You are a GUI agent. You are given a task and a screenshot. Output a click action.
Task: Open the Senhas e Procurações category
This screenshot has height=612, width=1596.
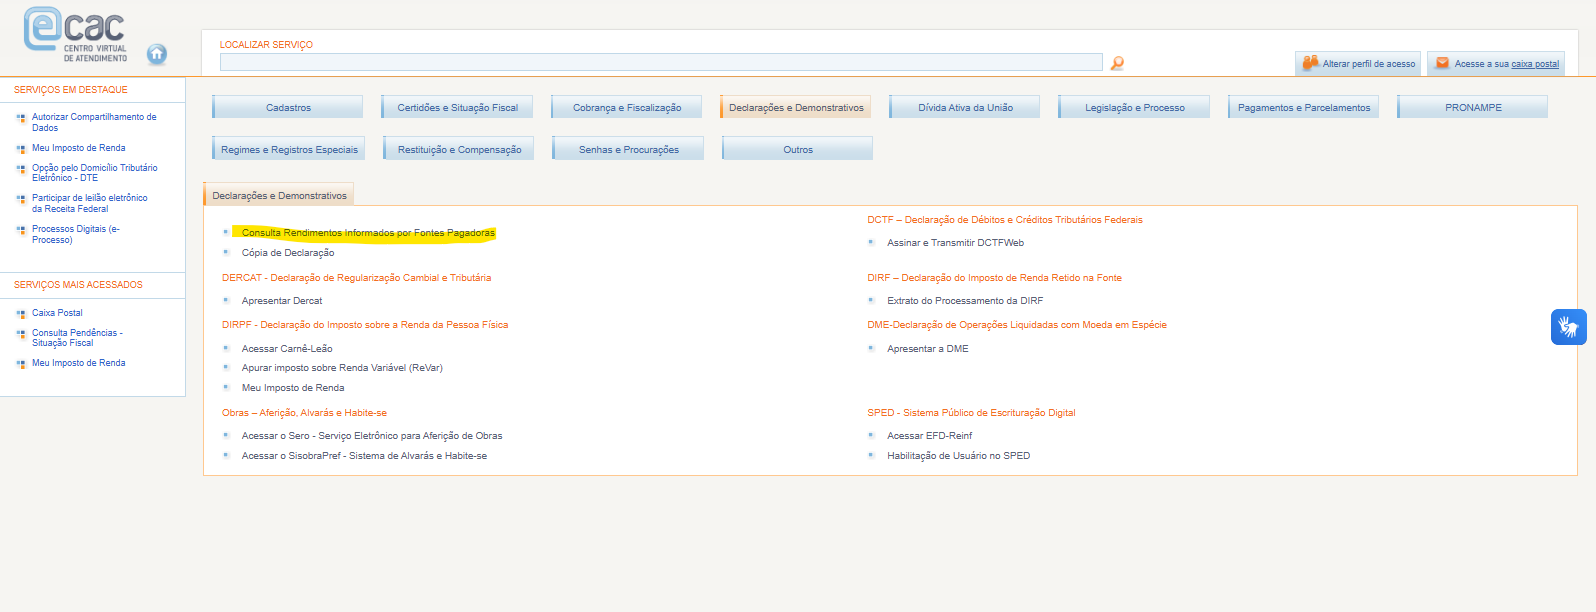[628, 150]
